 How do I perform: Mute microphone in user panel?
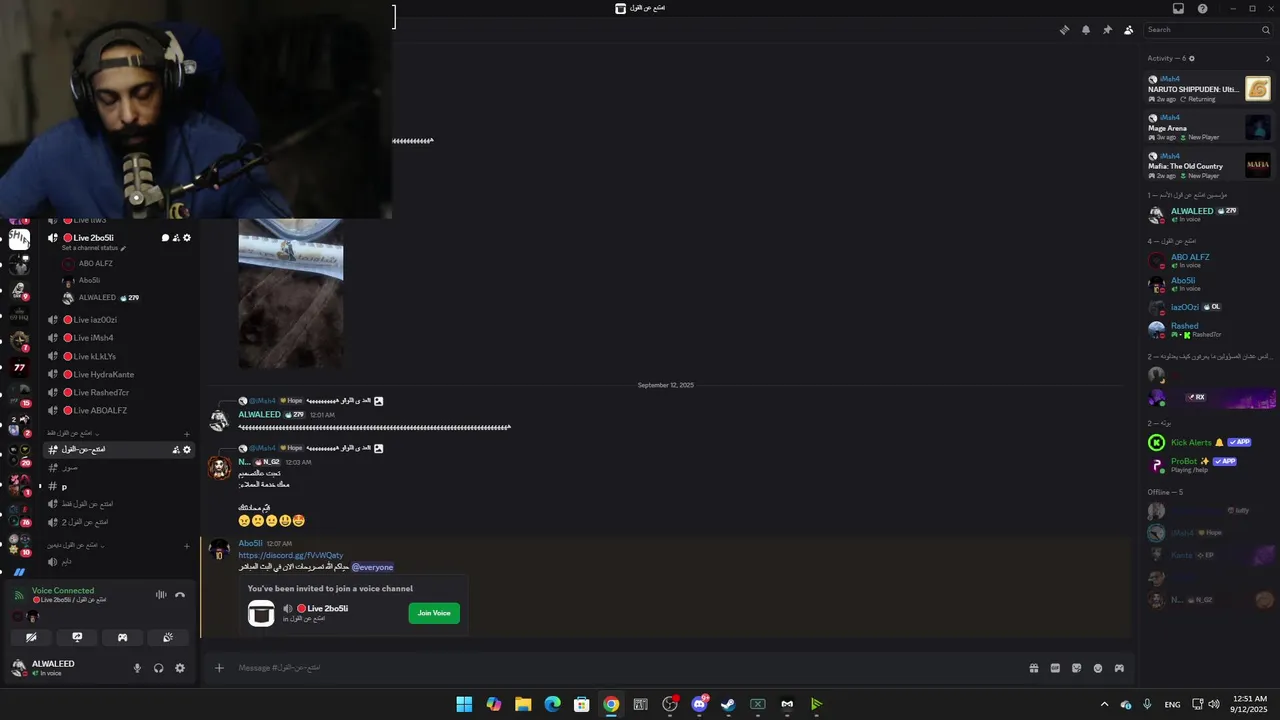pyautogui.click(x=137, y=668)
